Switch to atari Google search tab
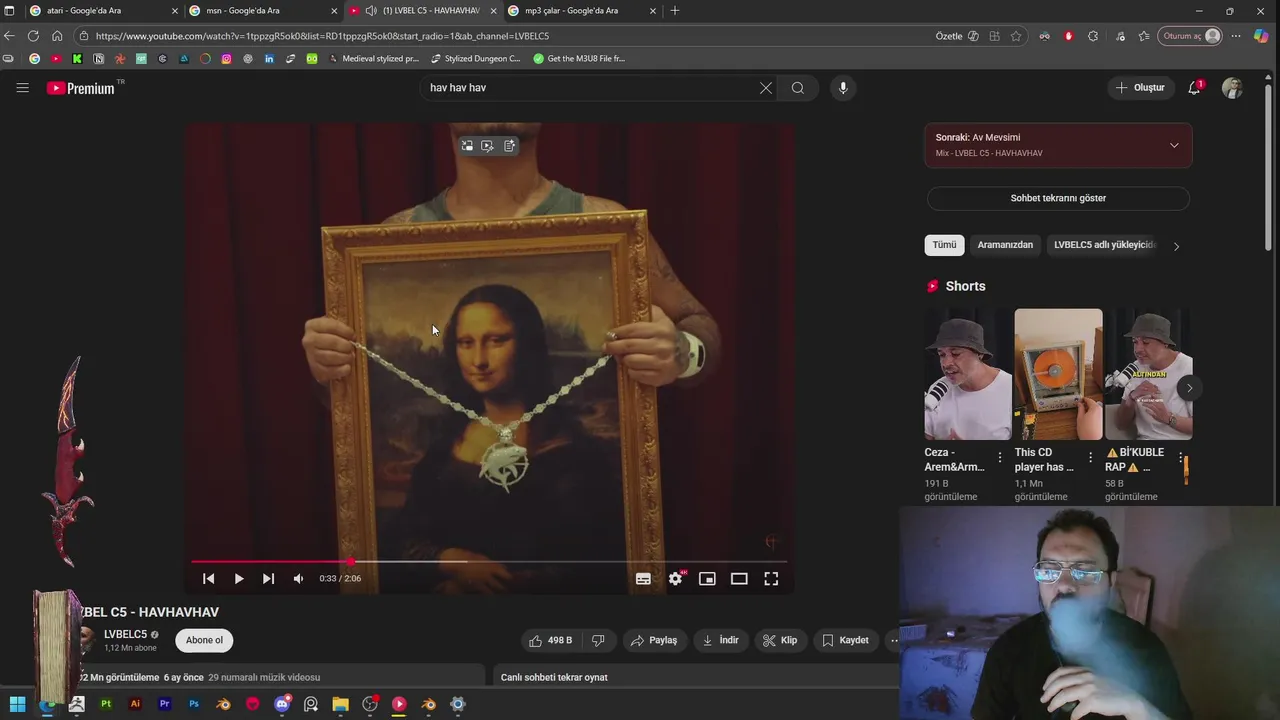The height and width of the screenshot is (720, 1280). [104, 11]
